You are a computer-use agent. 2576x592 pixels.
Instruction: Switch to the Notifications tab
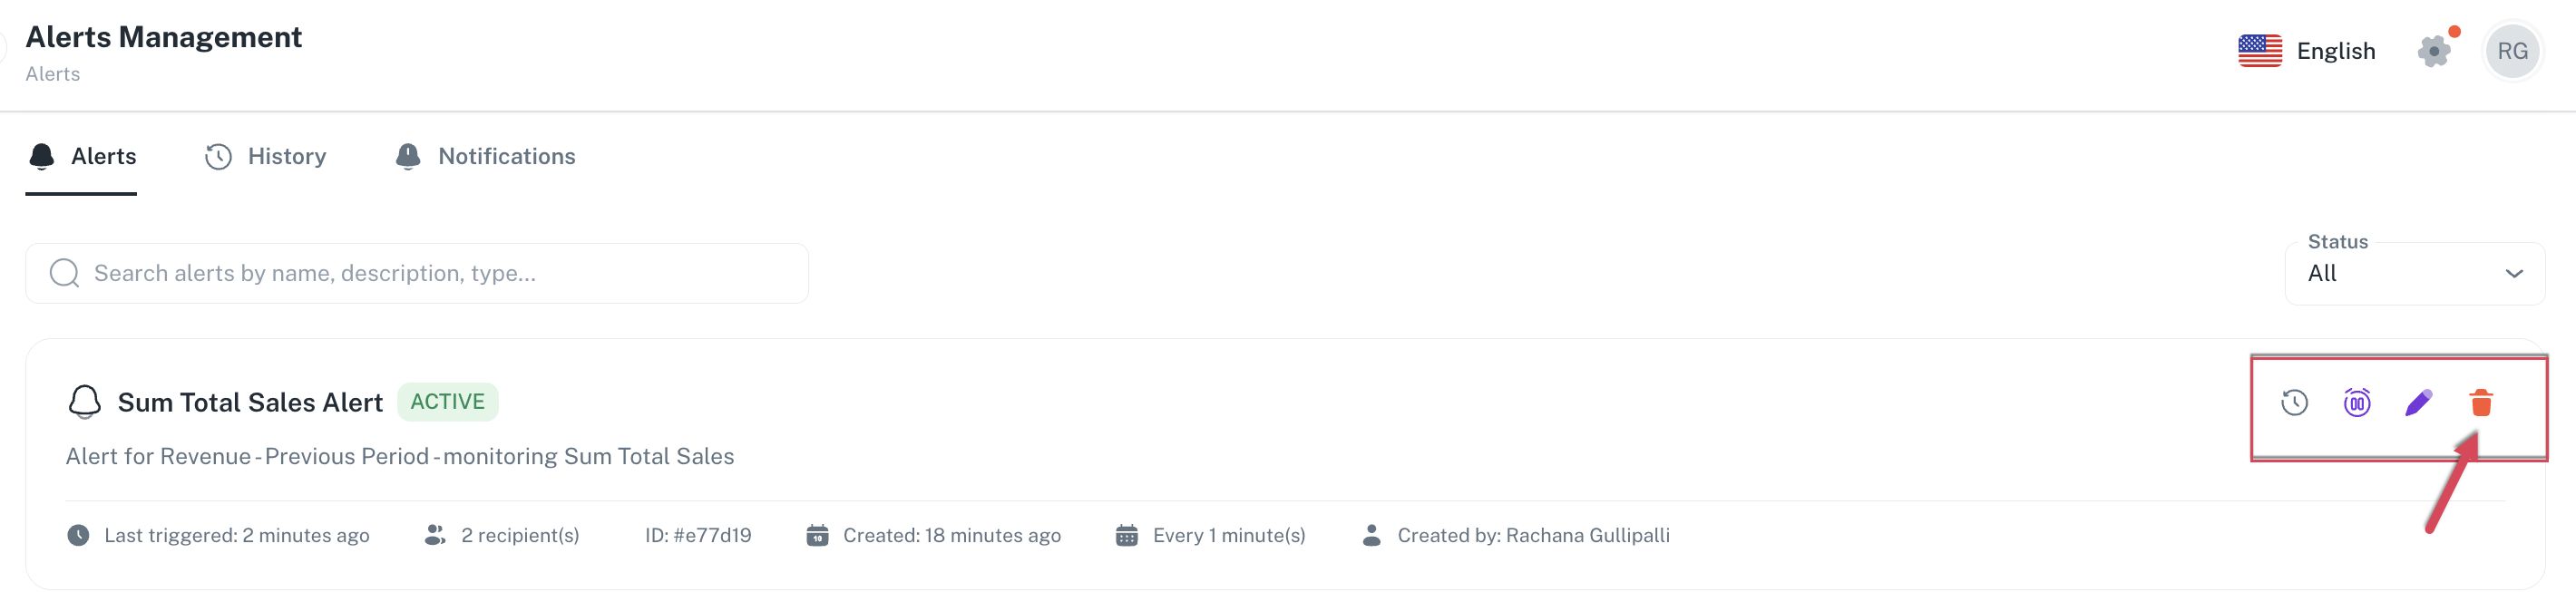(x=485, y=156)
